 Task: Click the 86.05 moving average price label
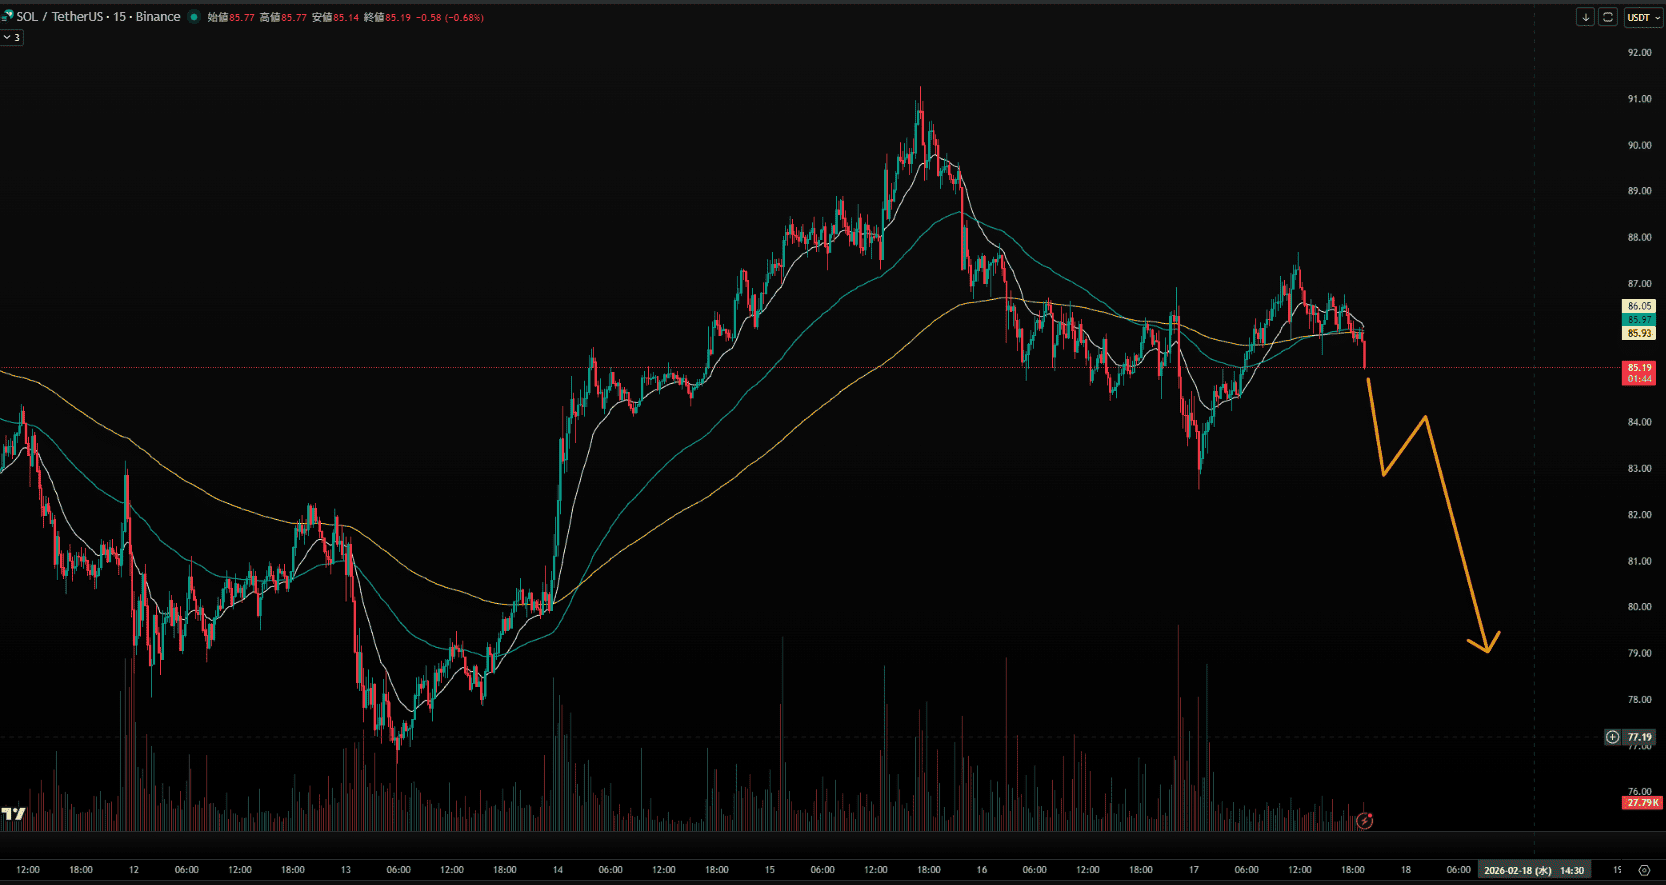pos(1639,306)
